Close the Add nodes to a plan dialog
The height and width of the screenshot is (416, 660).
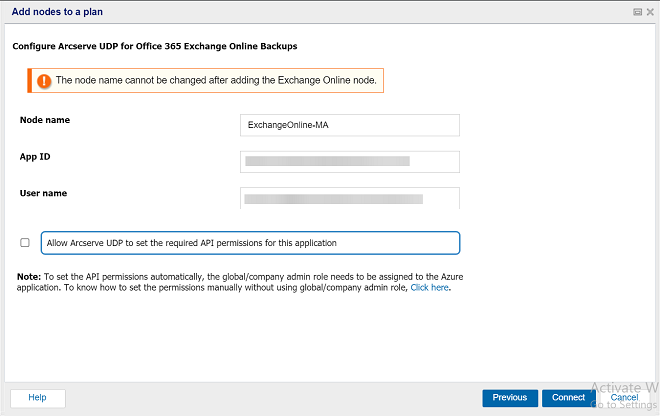pyautogui.click(x=650, y=12)
